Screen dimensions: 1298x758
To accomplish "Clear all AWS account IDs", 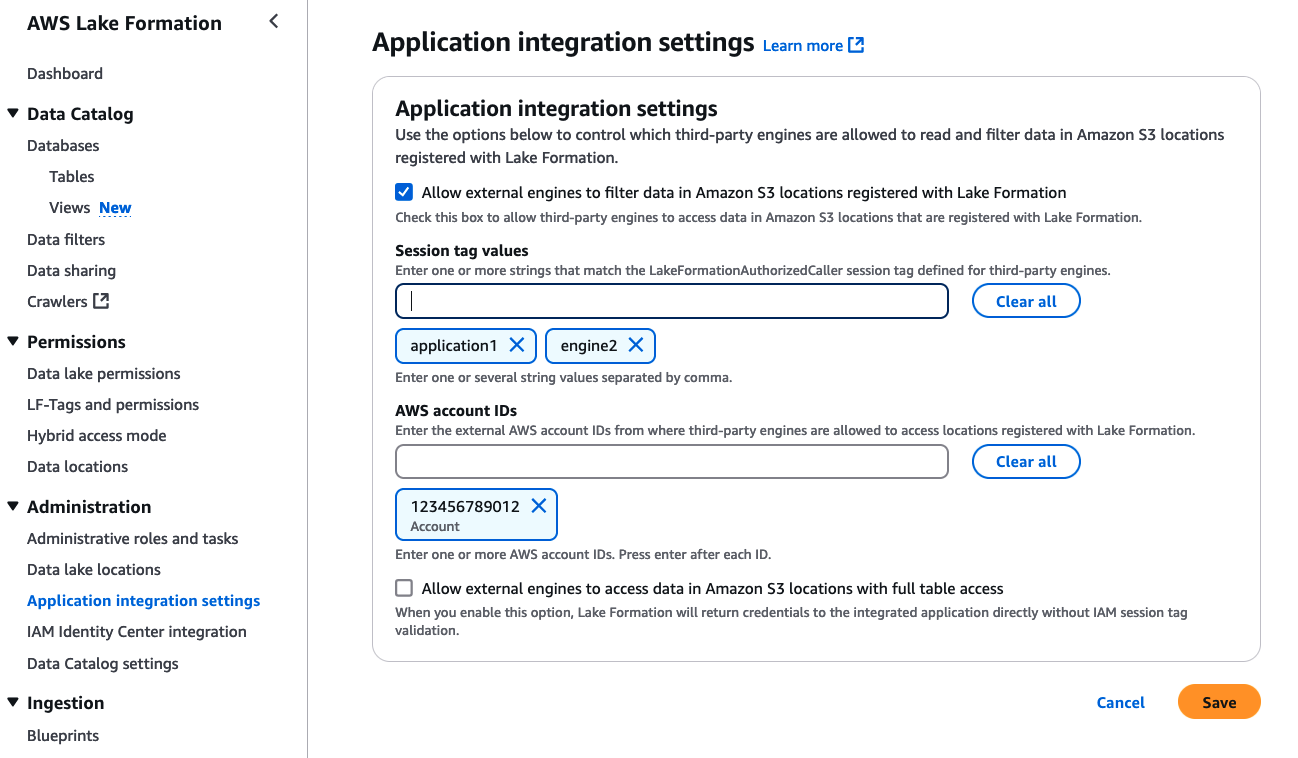I will tap(1026, 461).
